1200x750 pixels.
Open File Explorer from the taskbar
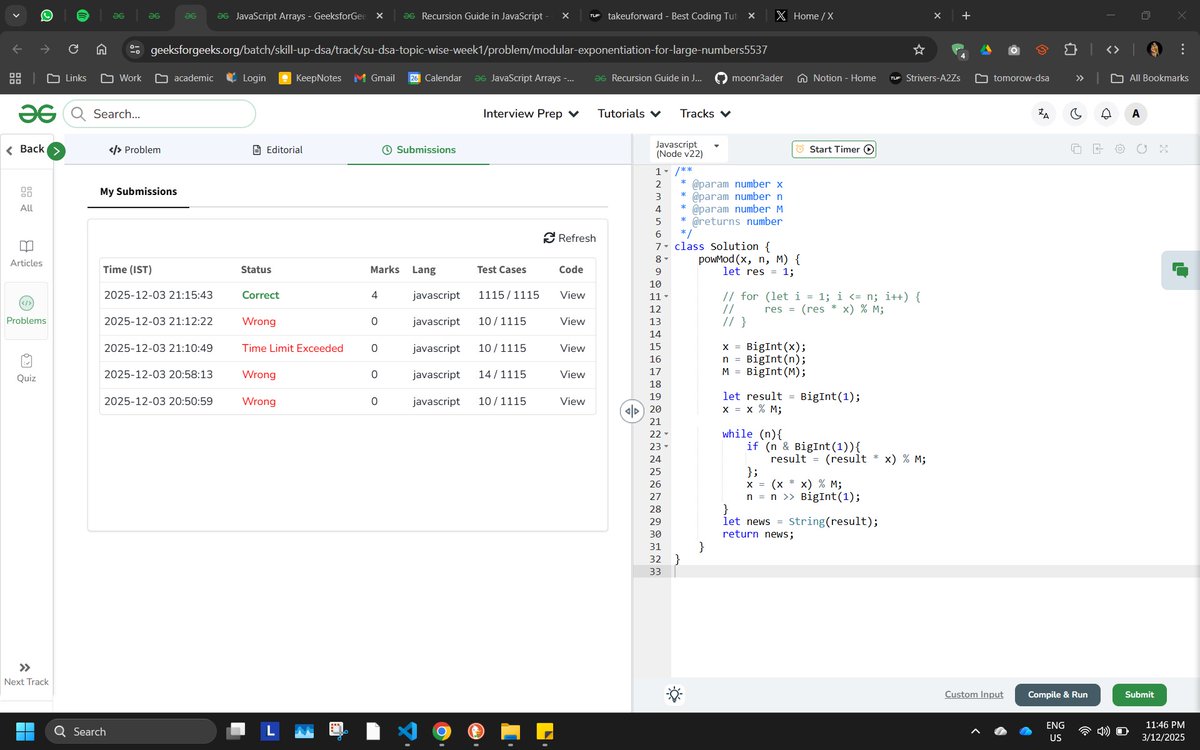pyautogui.click(x=510, y=731)
